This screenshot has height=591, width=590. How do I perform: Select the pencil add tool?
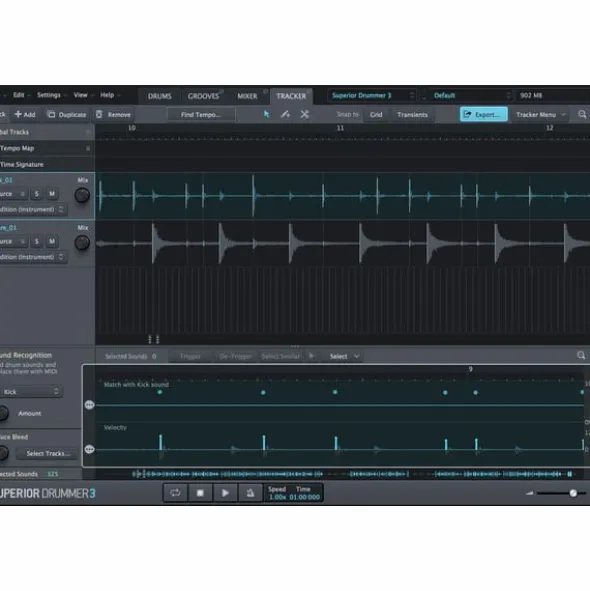285,114
